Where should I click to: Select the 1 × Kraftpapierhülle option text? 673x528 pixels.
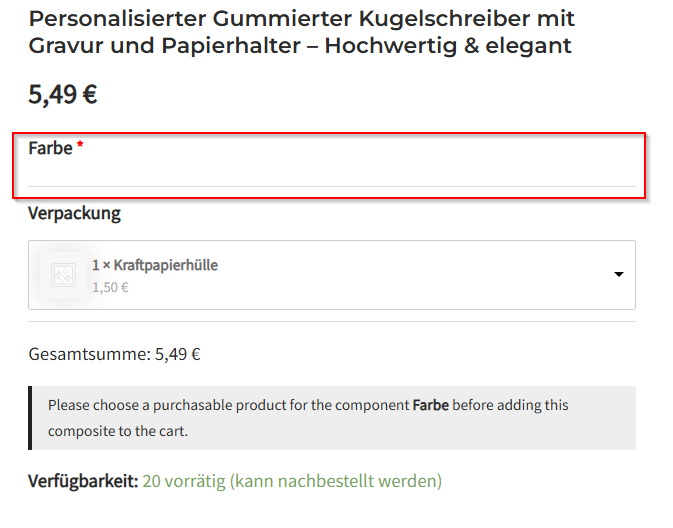tap(155, 265)
